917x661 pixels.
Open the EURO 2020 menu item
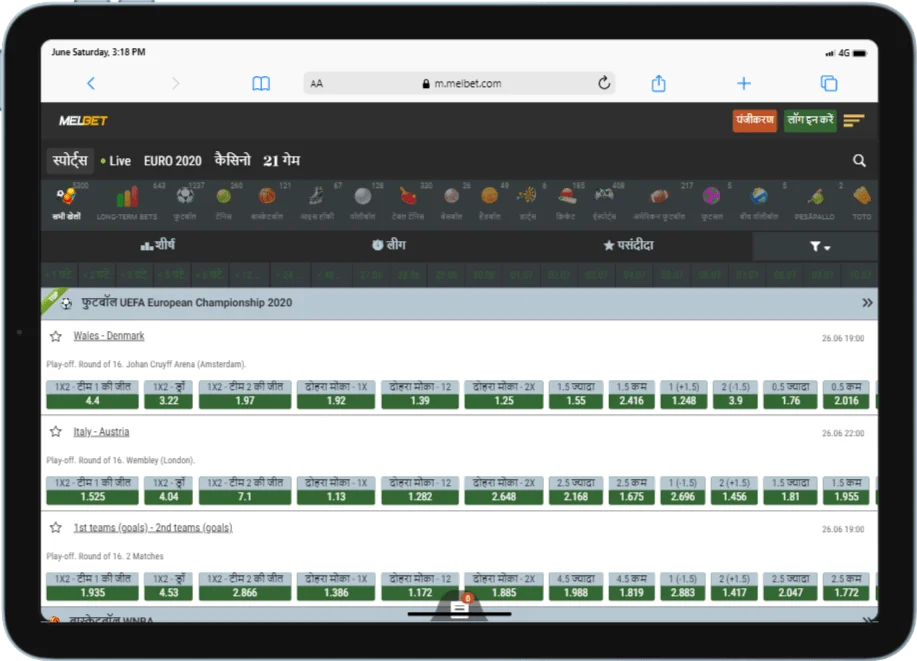click(173, 161)
